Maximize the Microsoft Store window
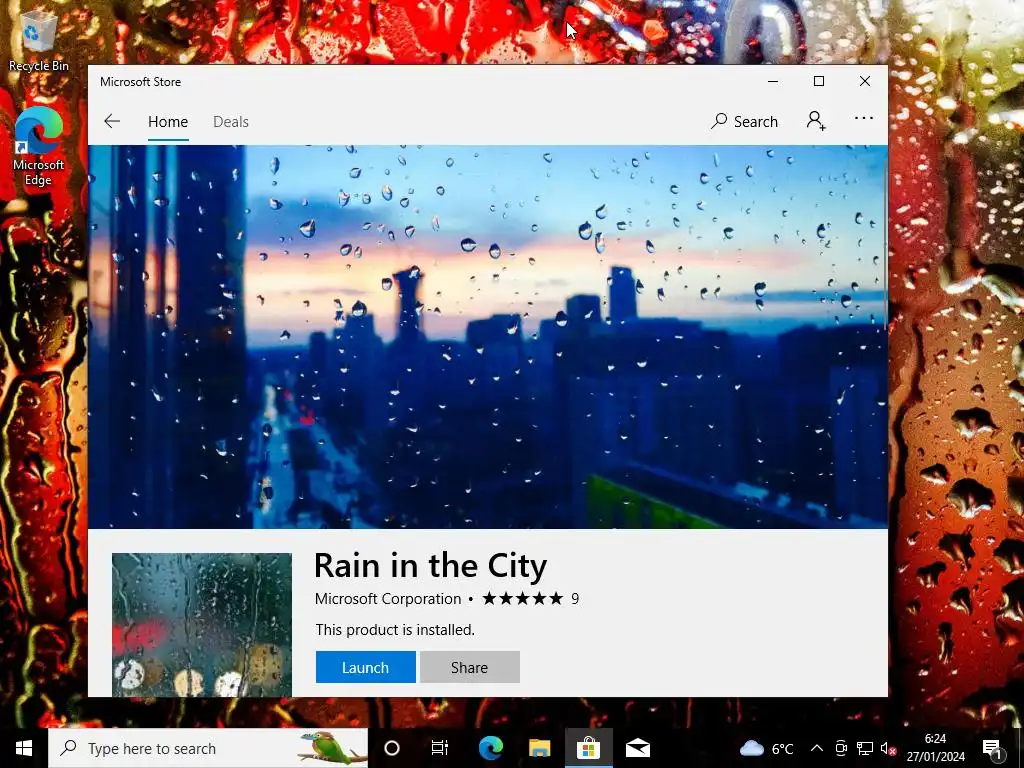1024x768 pixels. tap(819, 81)
